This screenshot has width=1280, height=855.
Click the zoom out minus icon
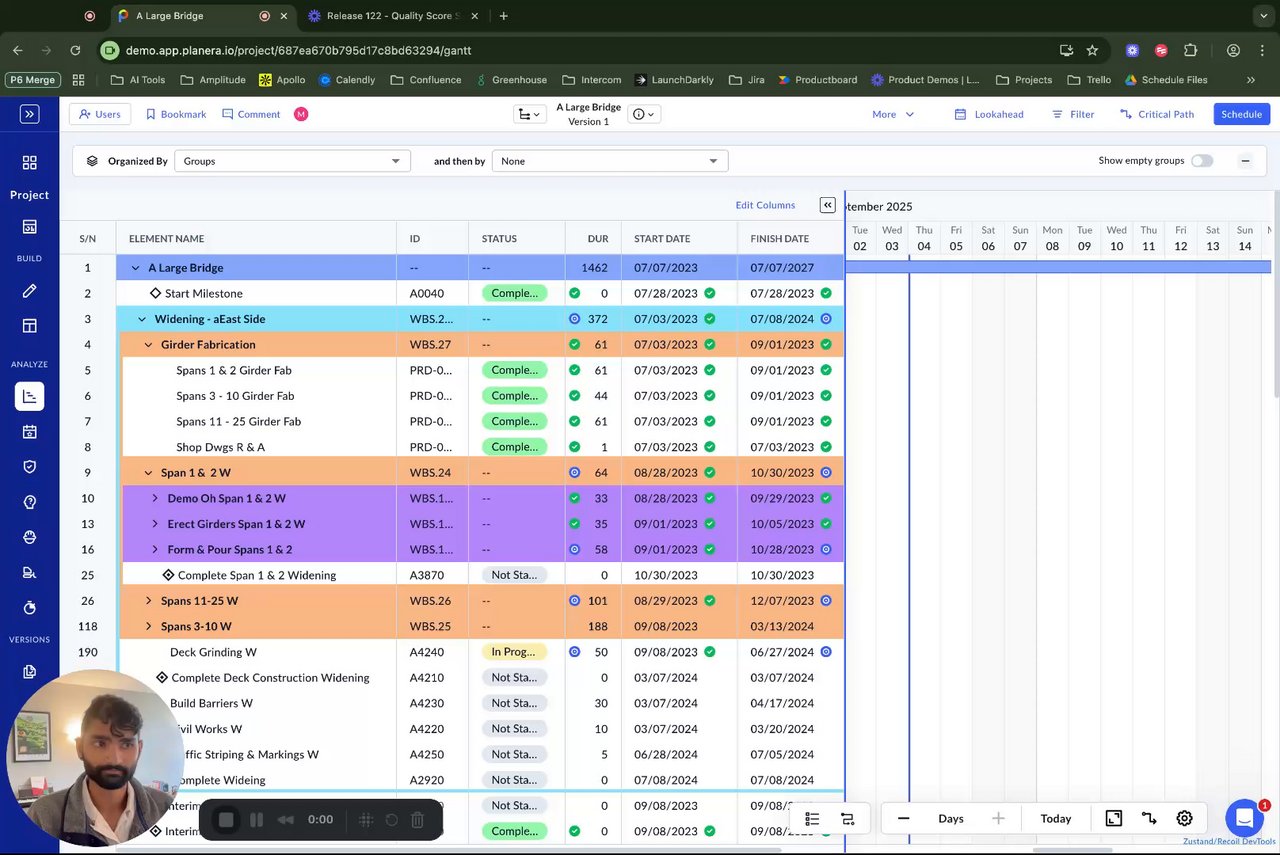pos(903,818)
